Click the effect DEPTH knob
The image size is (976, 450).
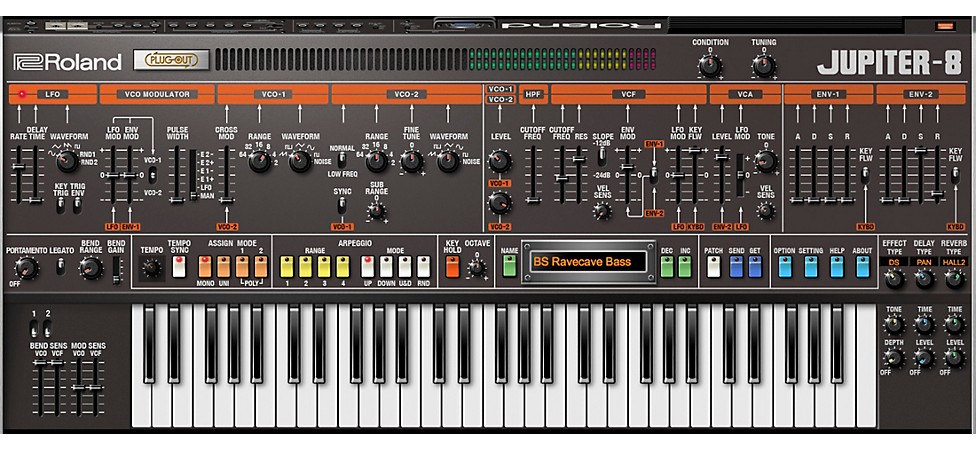(x=894, y=357)
